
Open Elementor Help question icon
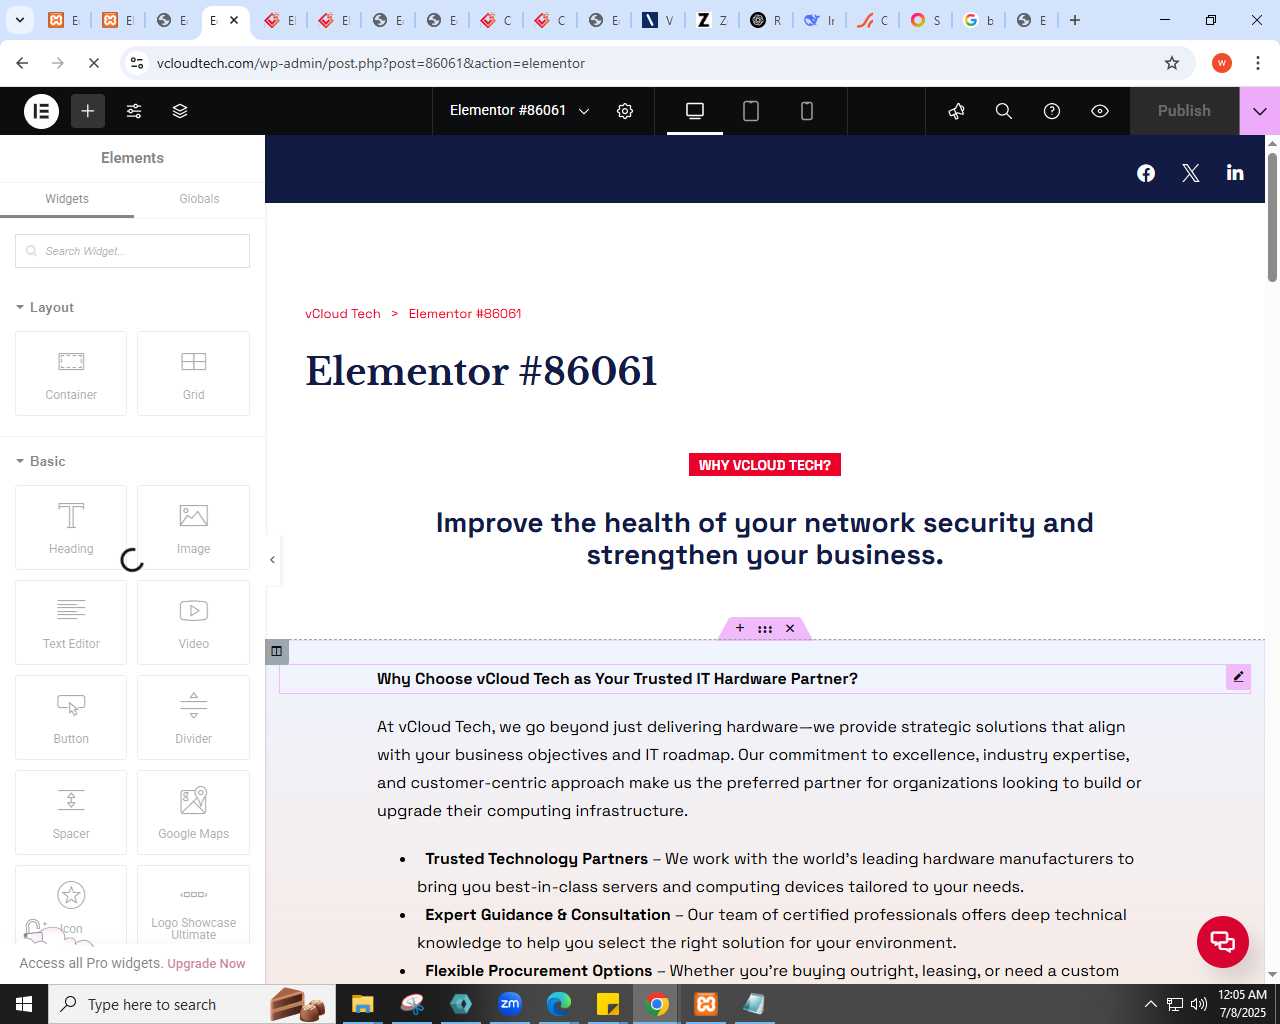coord(1052,111)
